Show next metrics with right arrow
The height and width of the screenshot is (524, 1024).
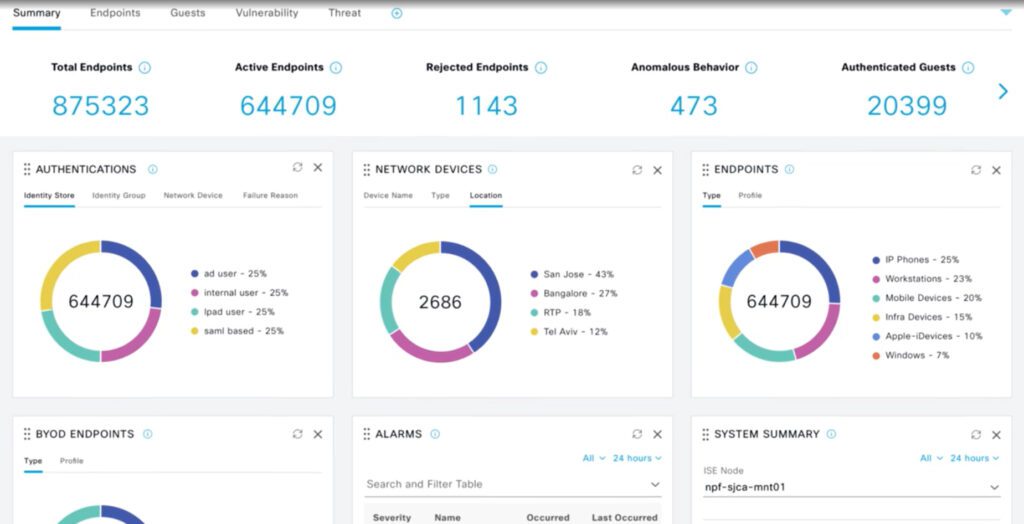point(1003,91)
